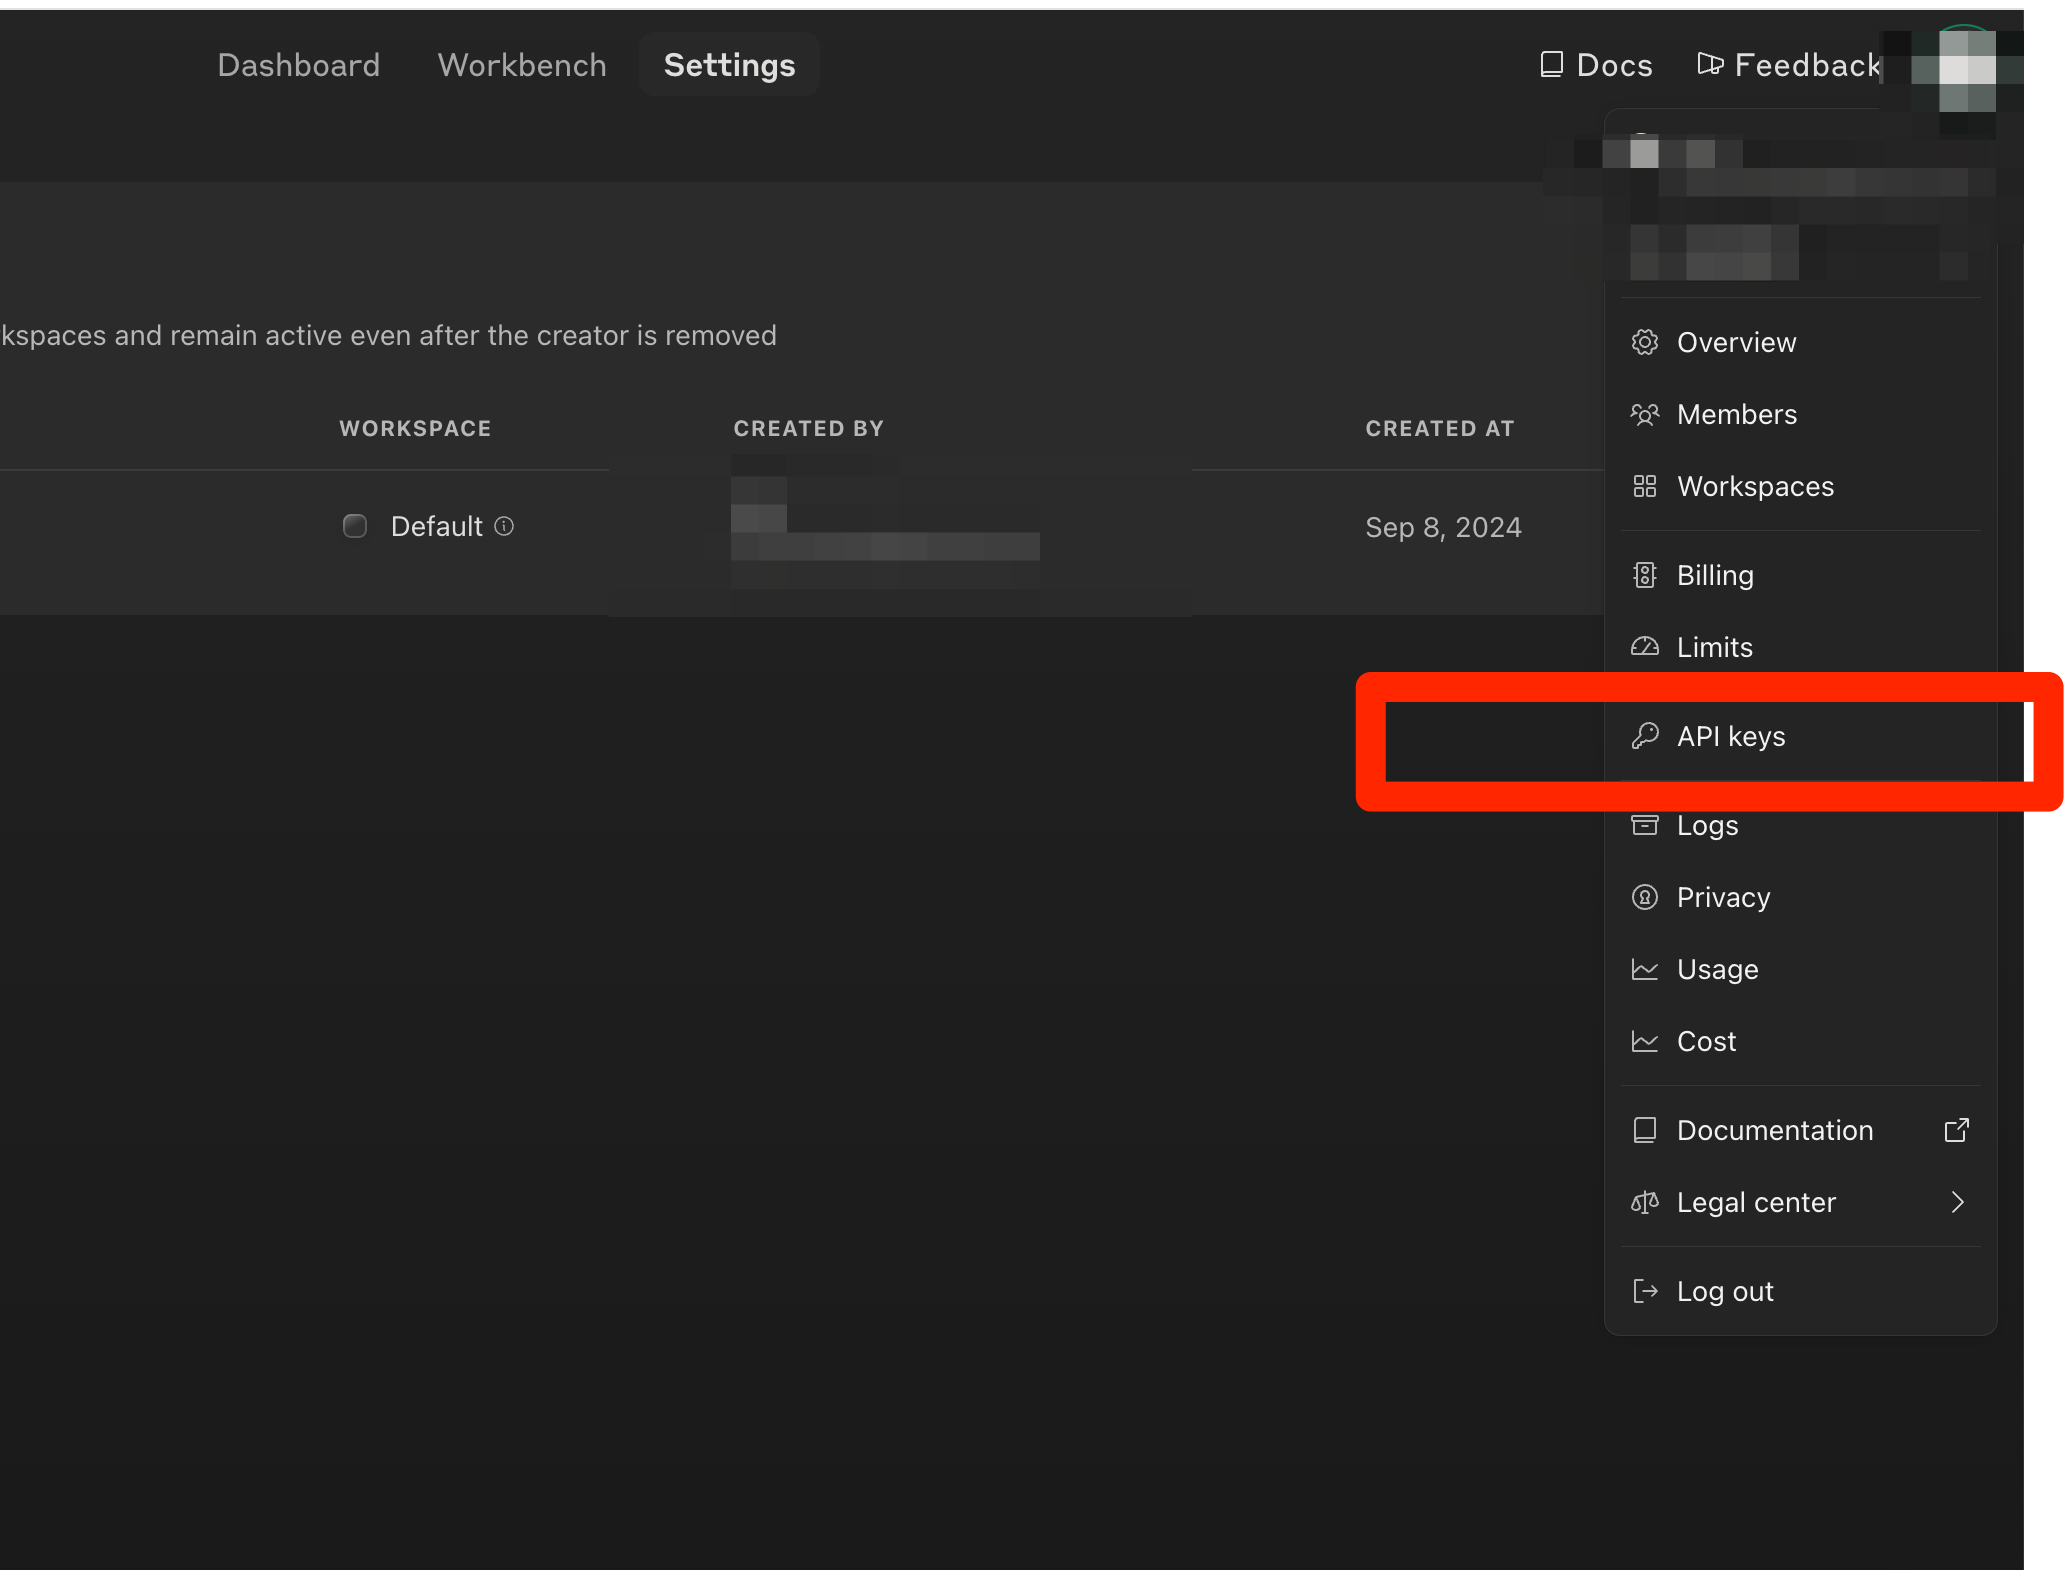Switch to the Dashboard tab
The image size is (2064, 1570).
298,65
